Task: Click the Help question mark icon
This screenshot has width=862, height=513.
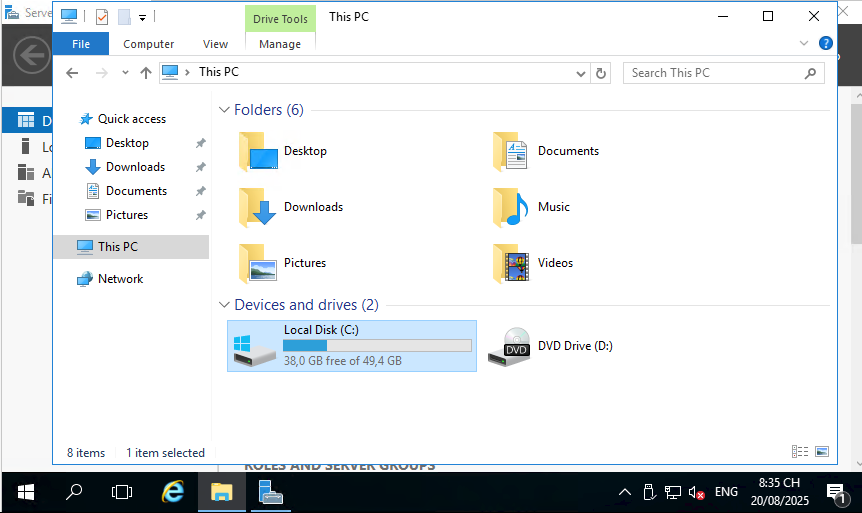Action: (x=825, y=43)
